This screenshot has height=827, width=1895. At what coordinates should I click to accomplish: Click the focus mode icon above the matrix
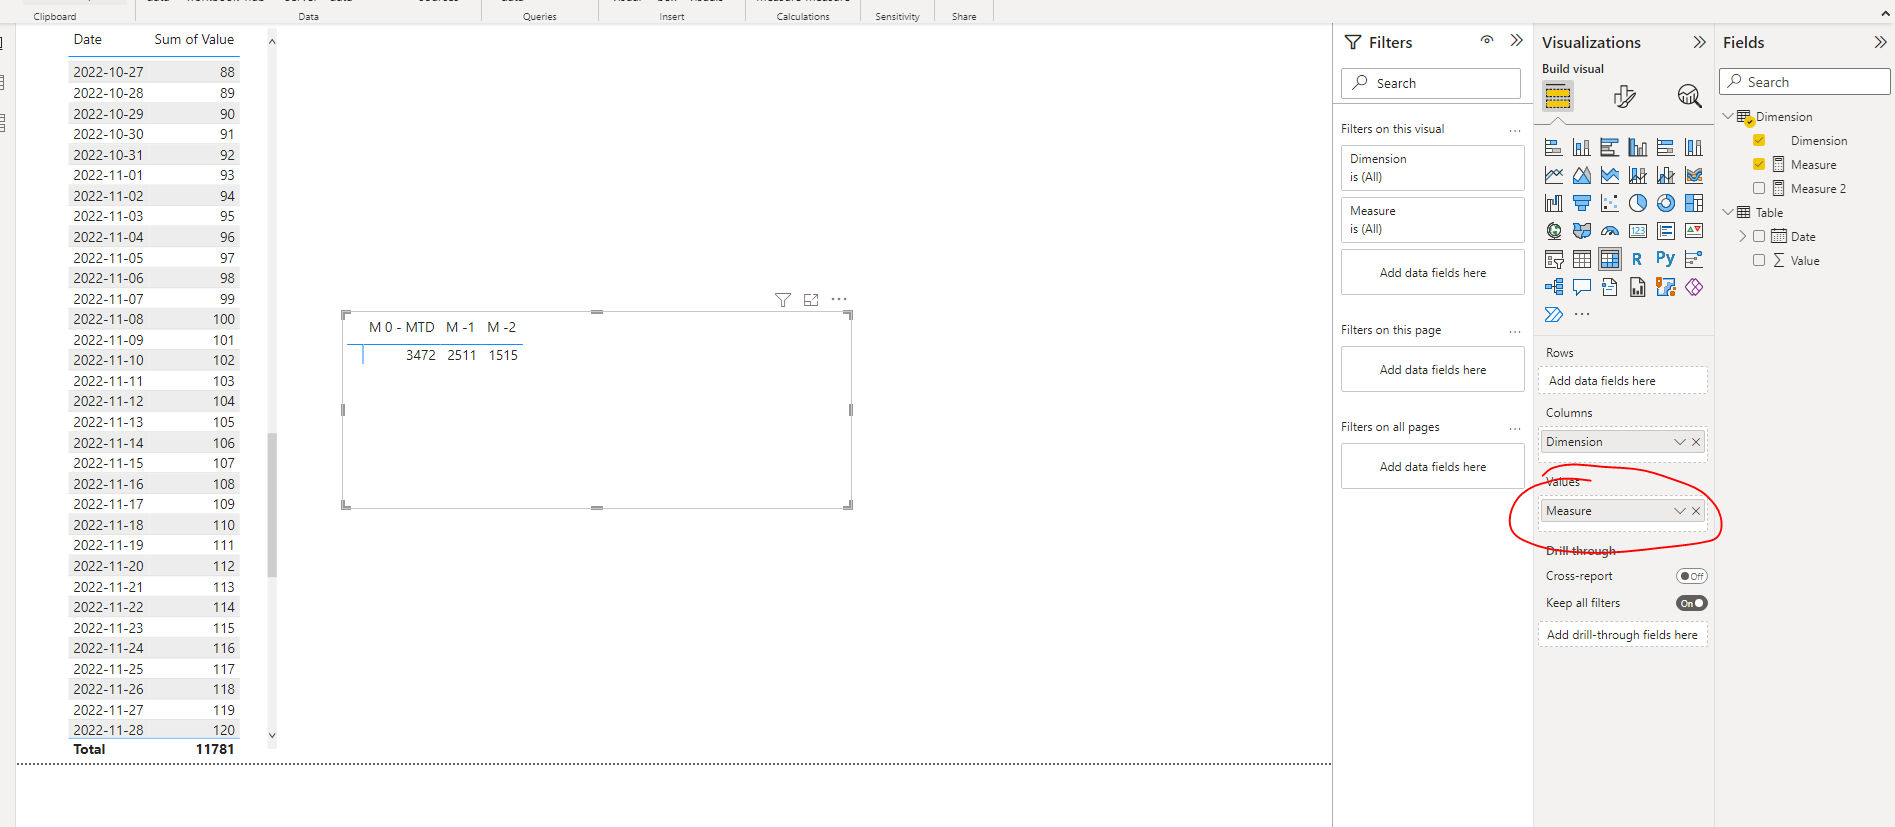pos(811,300)
